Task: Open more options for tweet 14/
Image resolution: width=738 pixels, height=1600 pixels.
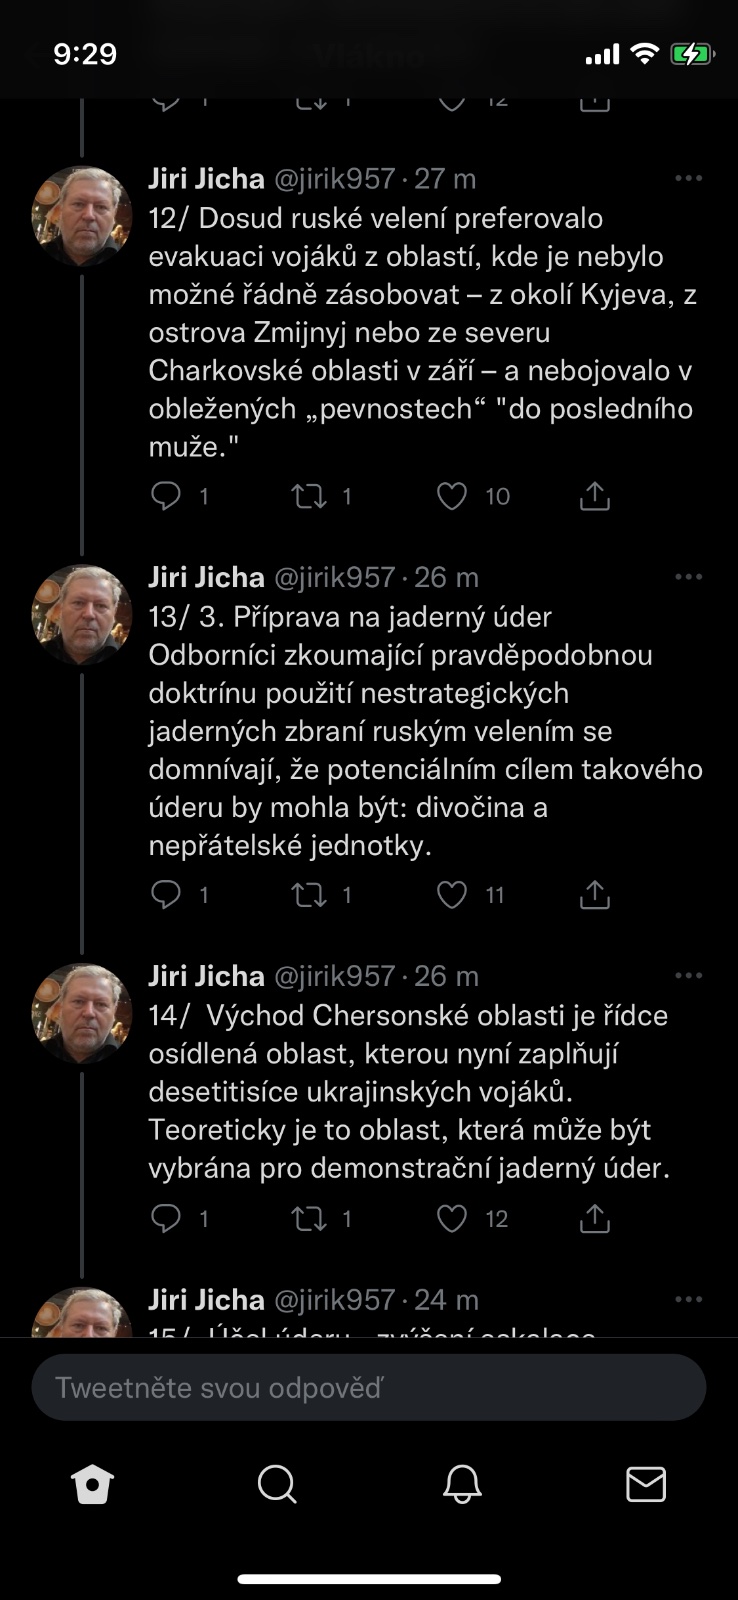Action: [x=689, y=976]
